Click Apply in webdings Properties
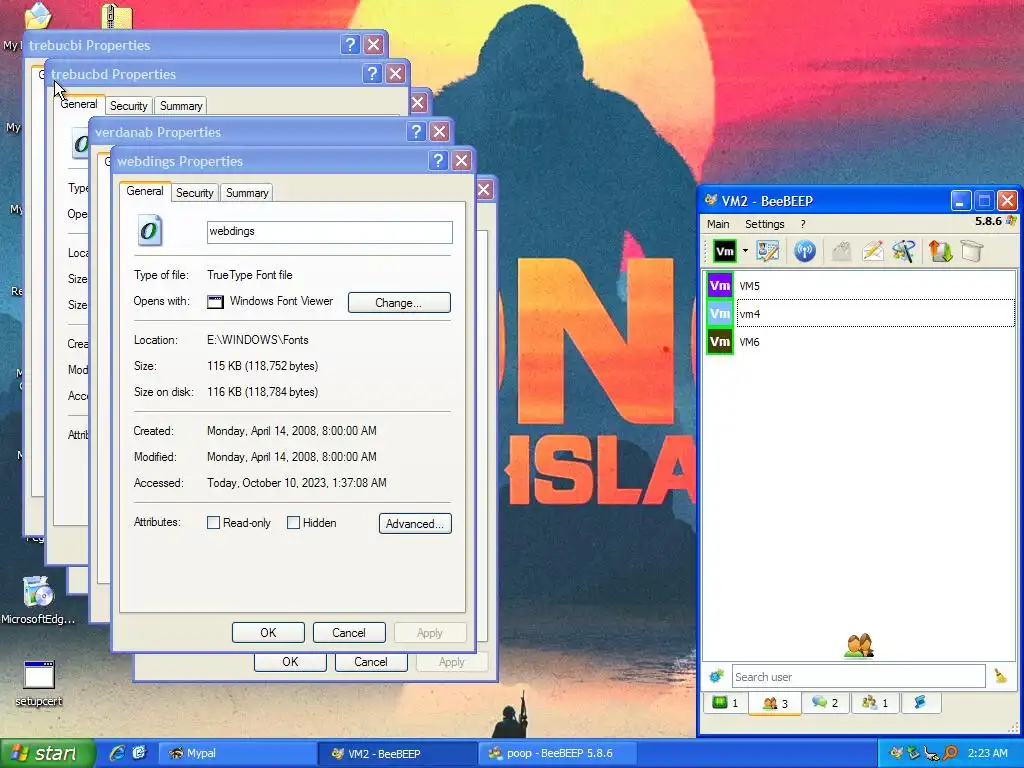The width and height of the screenshot is (1024, 768). 430,632
